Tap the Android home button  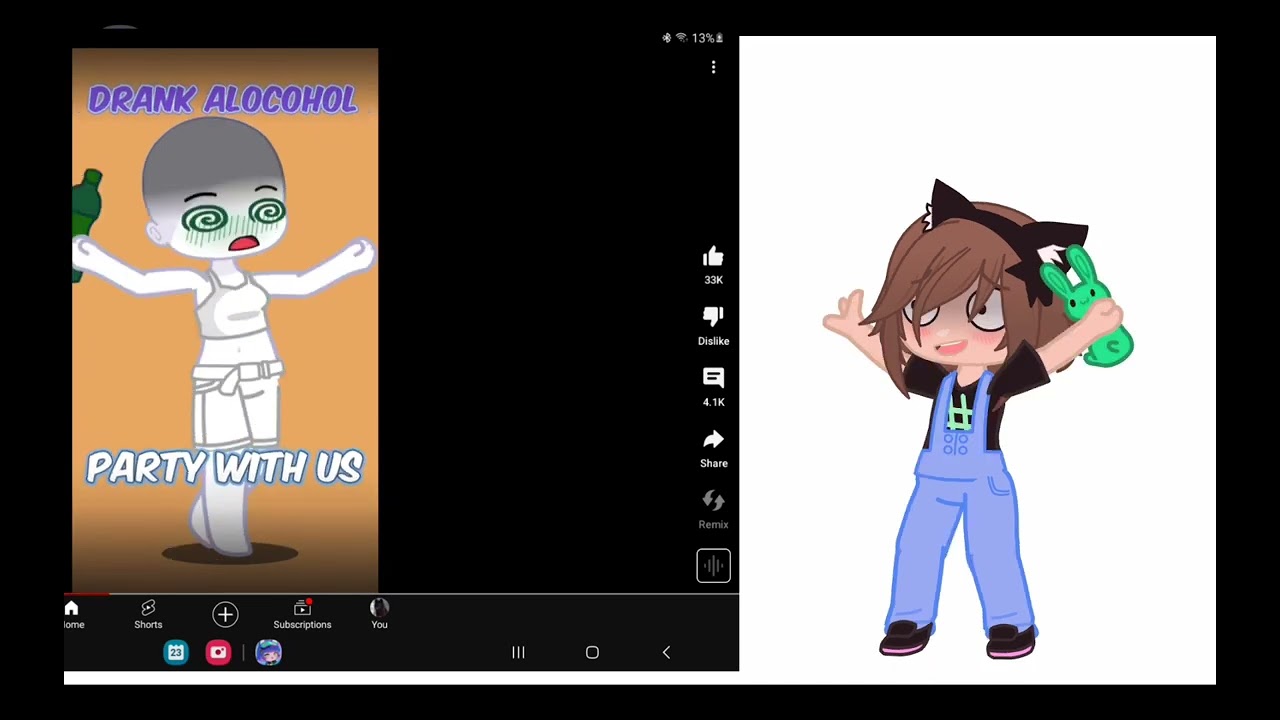coord(592,652)
